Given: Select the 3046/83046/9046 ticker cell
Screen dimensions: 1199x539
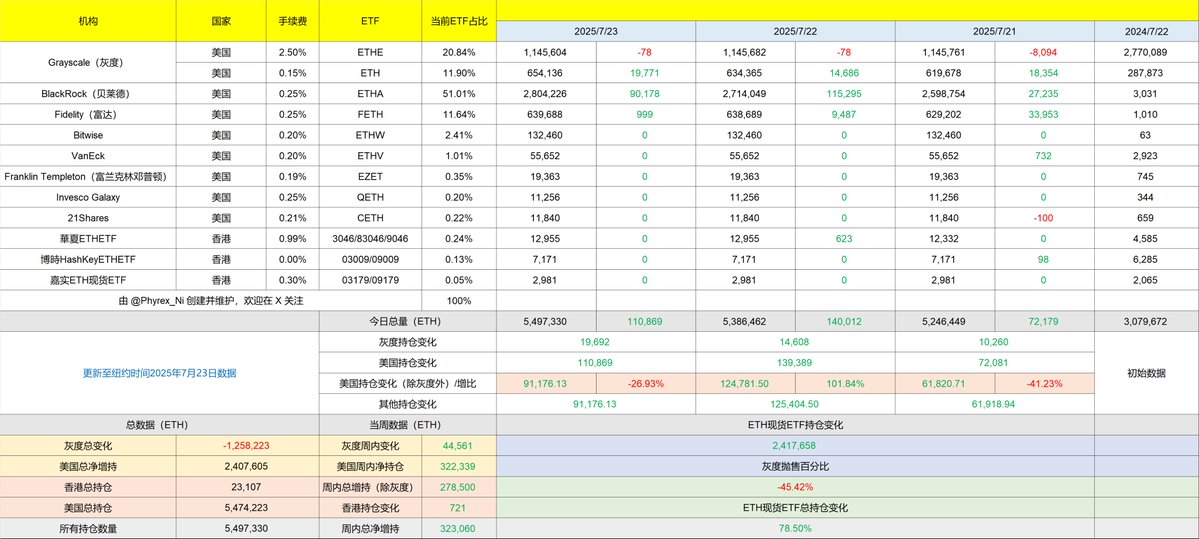Looking at the screenshot, I should point(370,238).
